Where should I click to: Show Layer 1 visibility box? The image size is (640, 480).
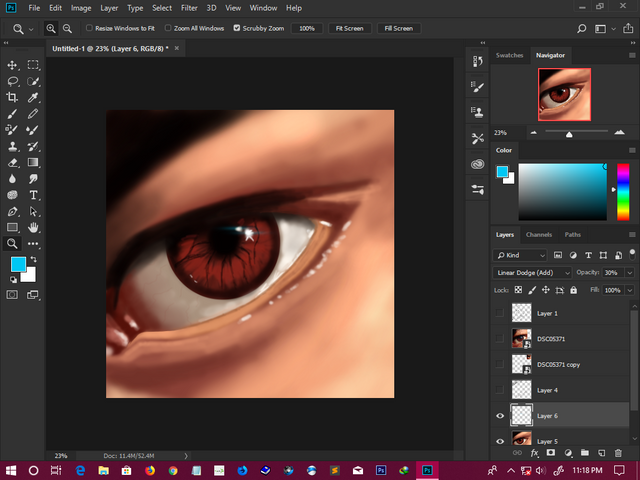[x=500, y=313]
